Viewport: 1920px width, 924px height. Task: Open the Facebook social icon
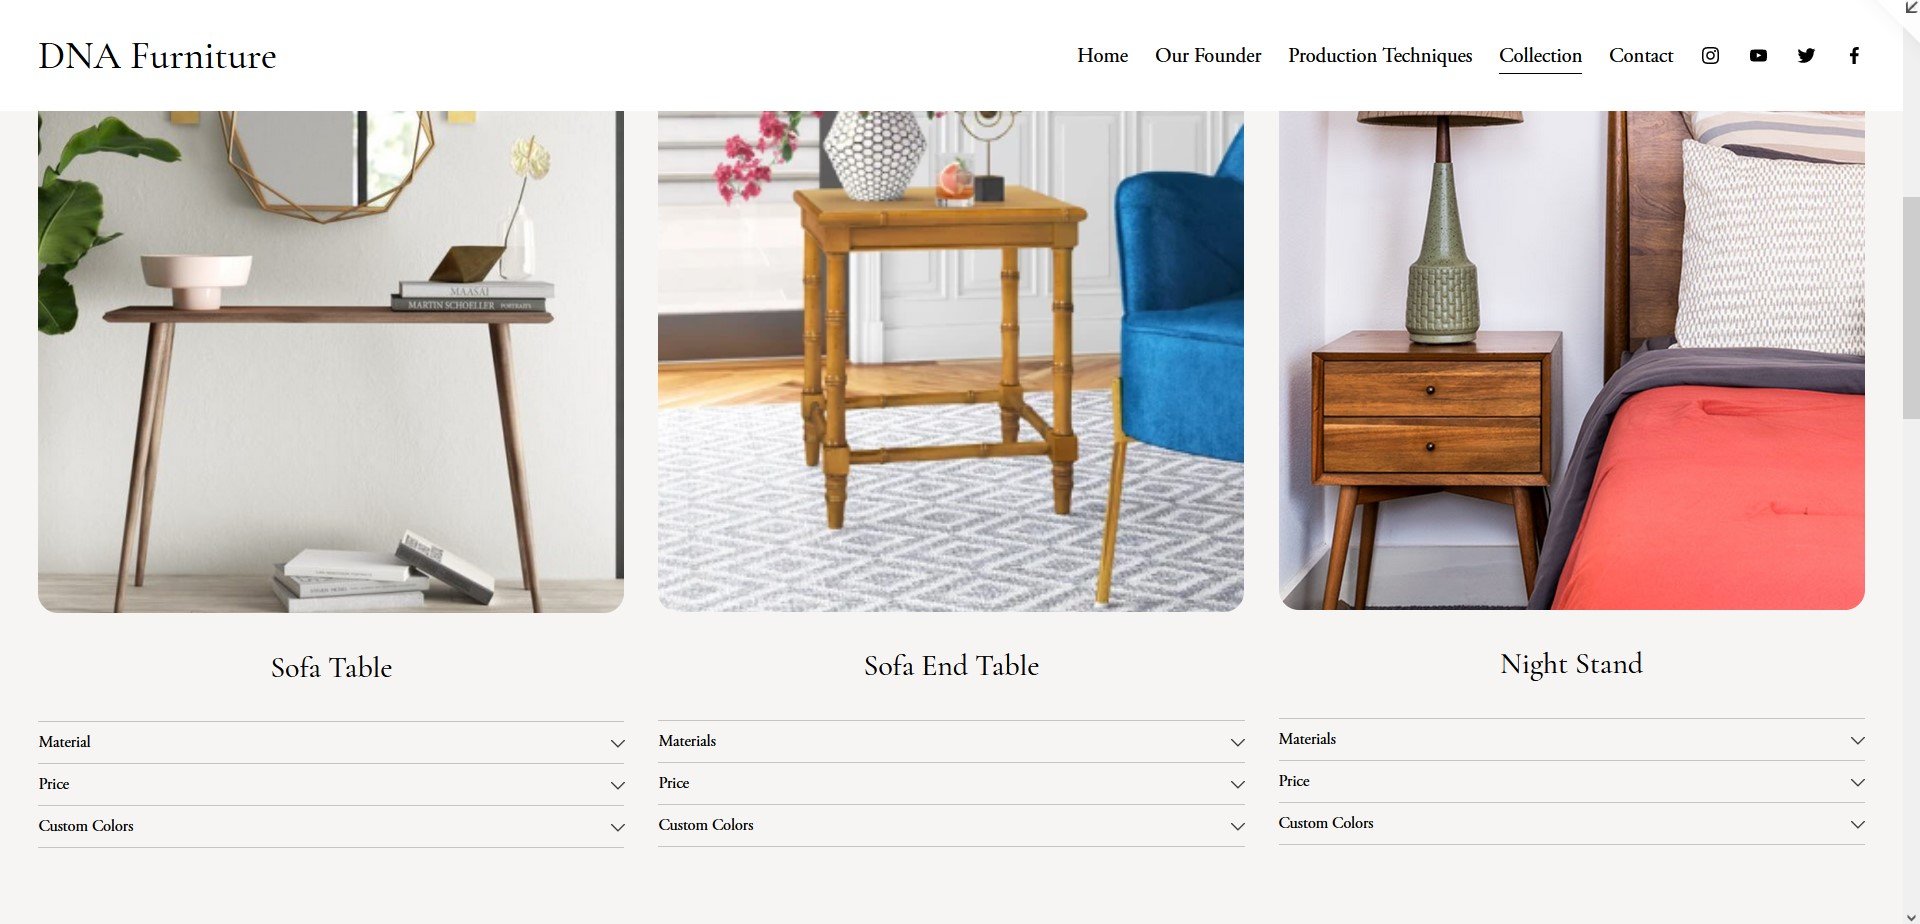pos(1854,56)
